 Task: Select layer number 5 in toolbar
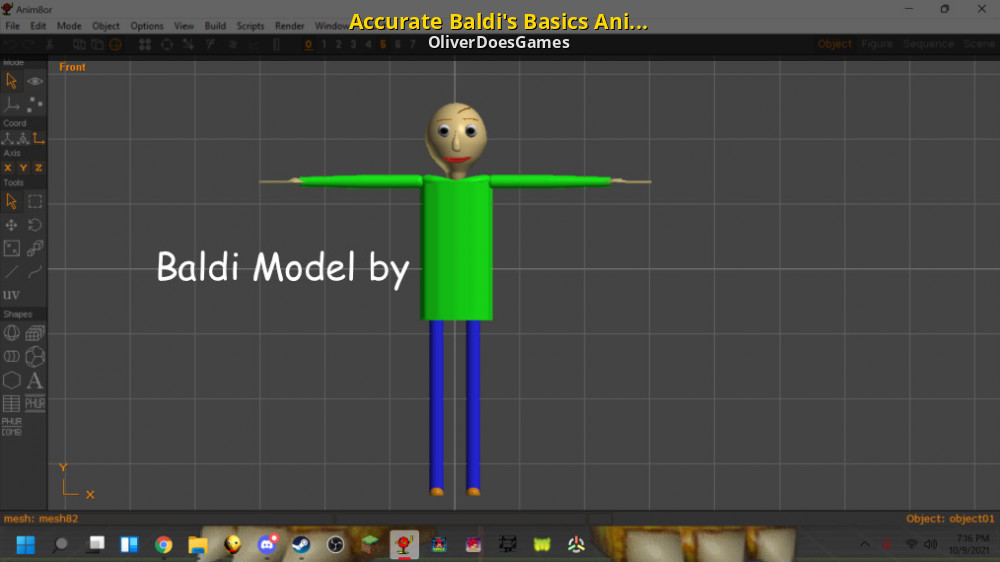(x=383, y=44)
